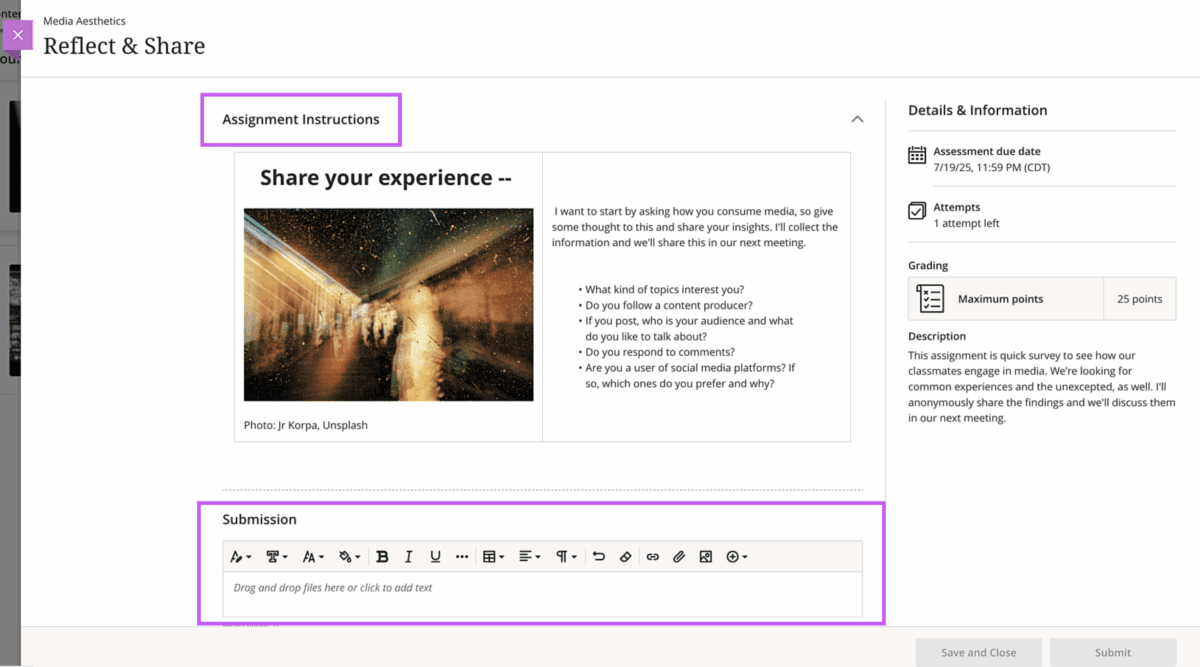This screenshot has width=1200, height=667.
Task: Click into the submission text area
Action: (x=542, y=593)
